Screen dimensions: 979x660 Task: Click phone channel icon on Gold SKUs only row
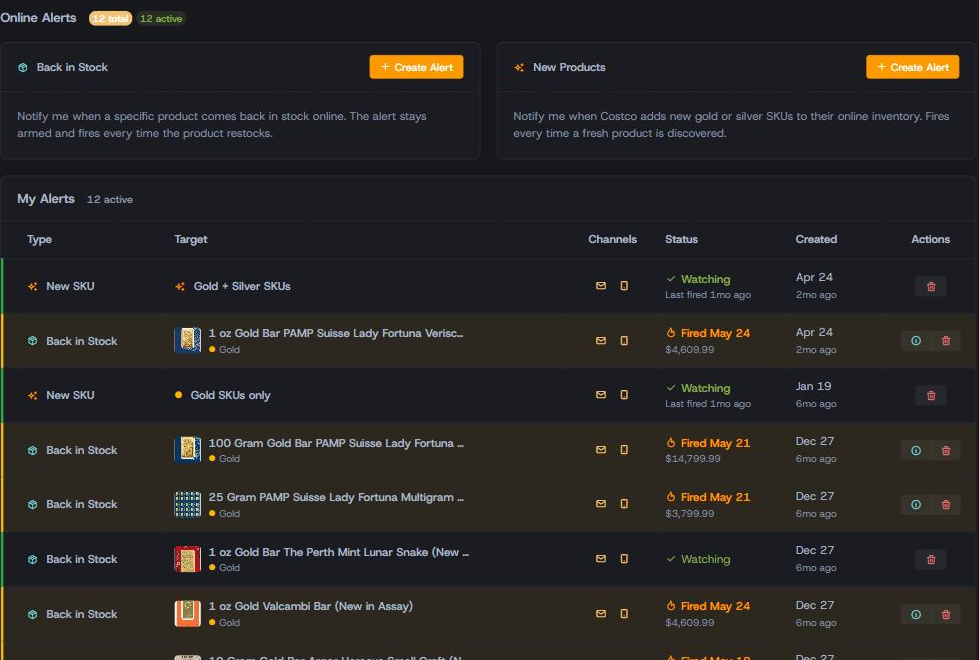[x=624, y=395]
